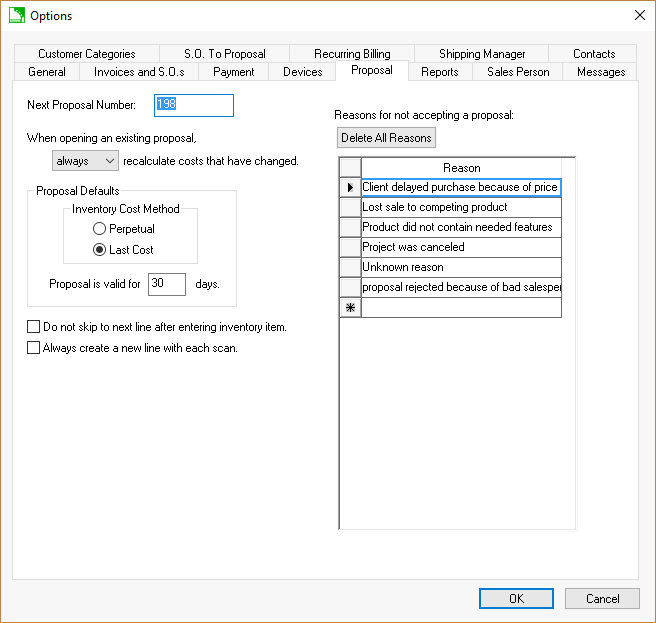The height and width of the screenshot is (623, 656).
Task: Select the 'Project was canceled' reason row
Action: [x=461, y=247]
